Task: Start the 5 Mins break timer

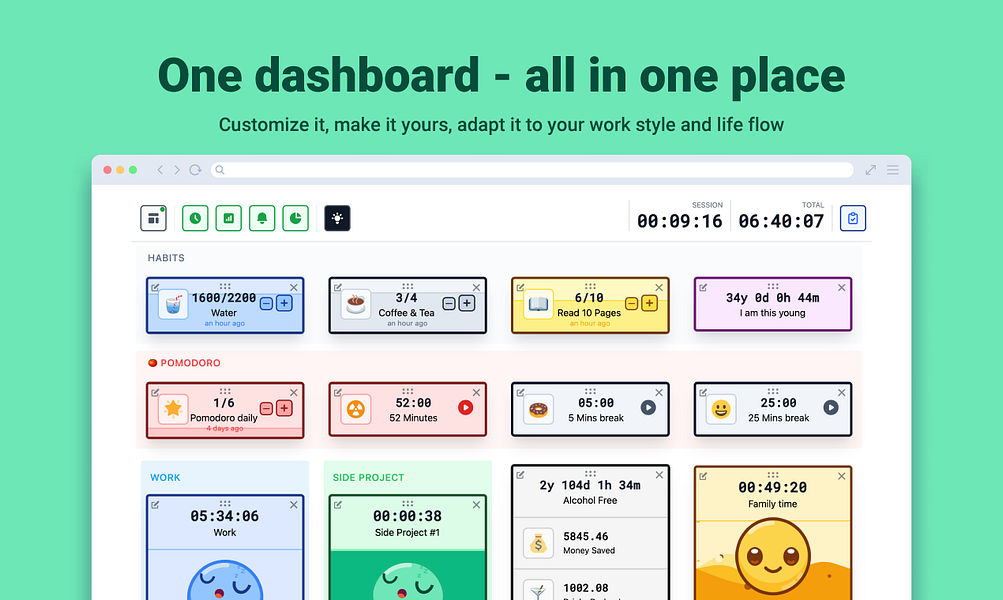Action: [x=648, y=407]
